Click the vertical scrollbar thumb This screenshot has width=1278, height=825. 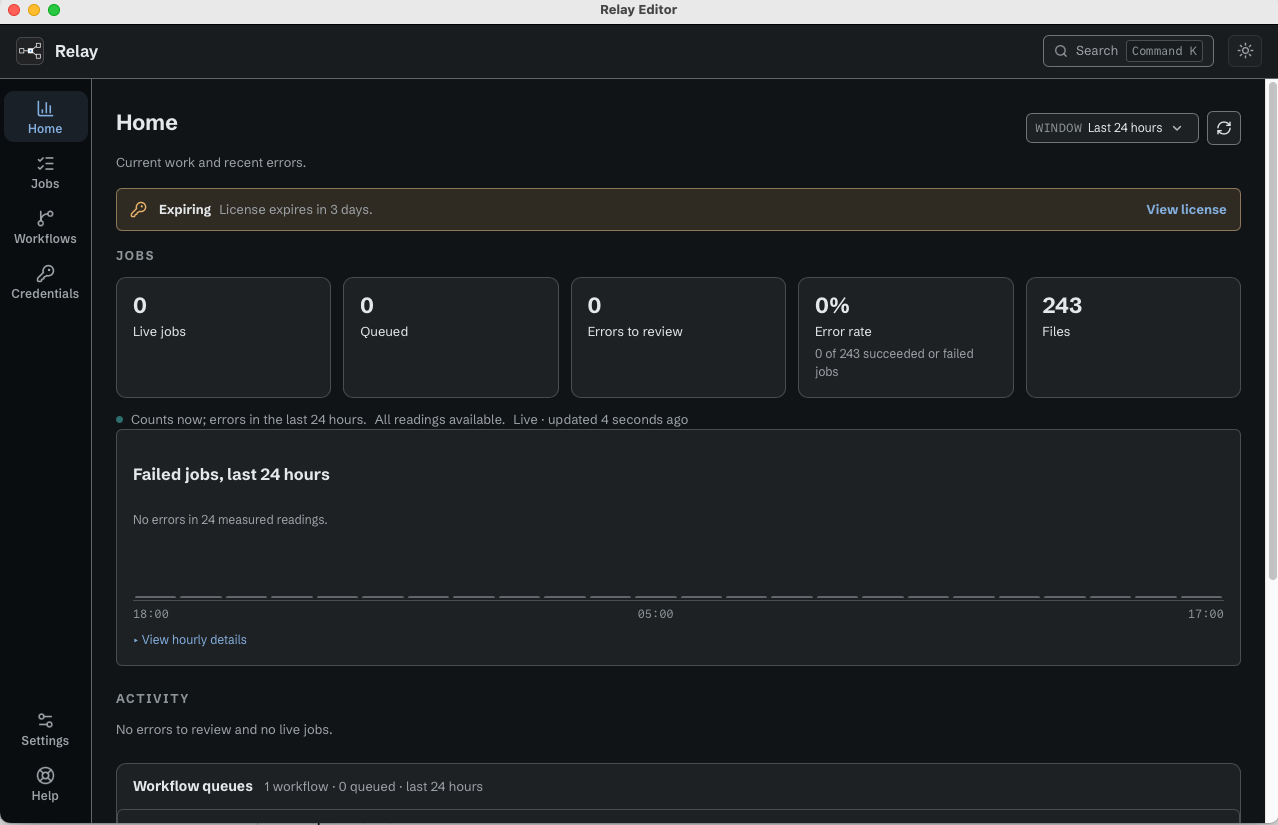click(1272, 330)
